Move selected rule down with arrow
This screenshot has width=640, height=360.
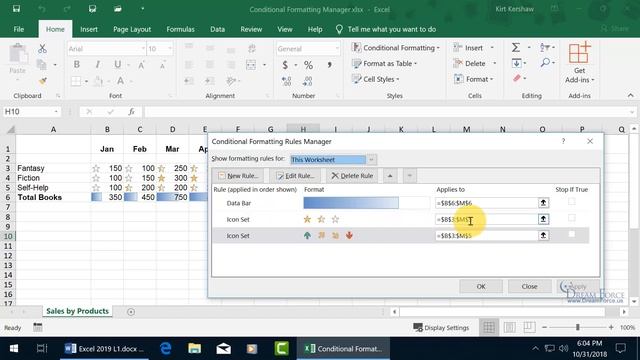click(x=409, y=176)
